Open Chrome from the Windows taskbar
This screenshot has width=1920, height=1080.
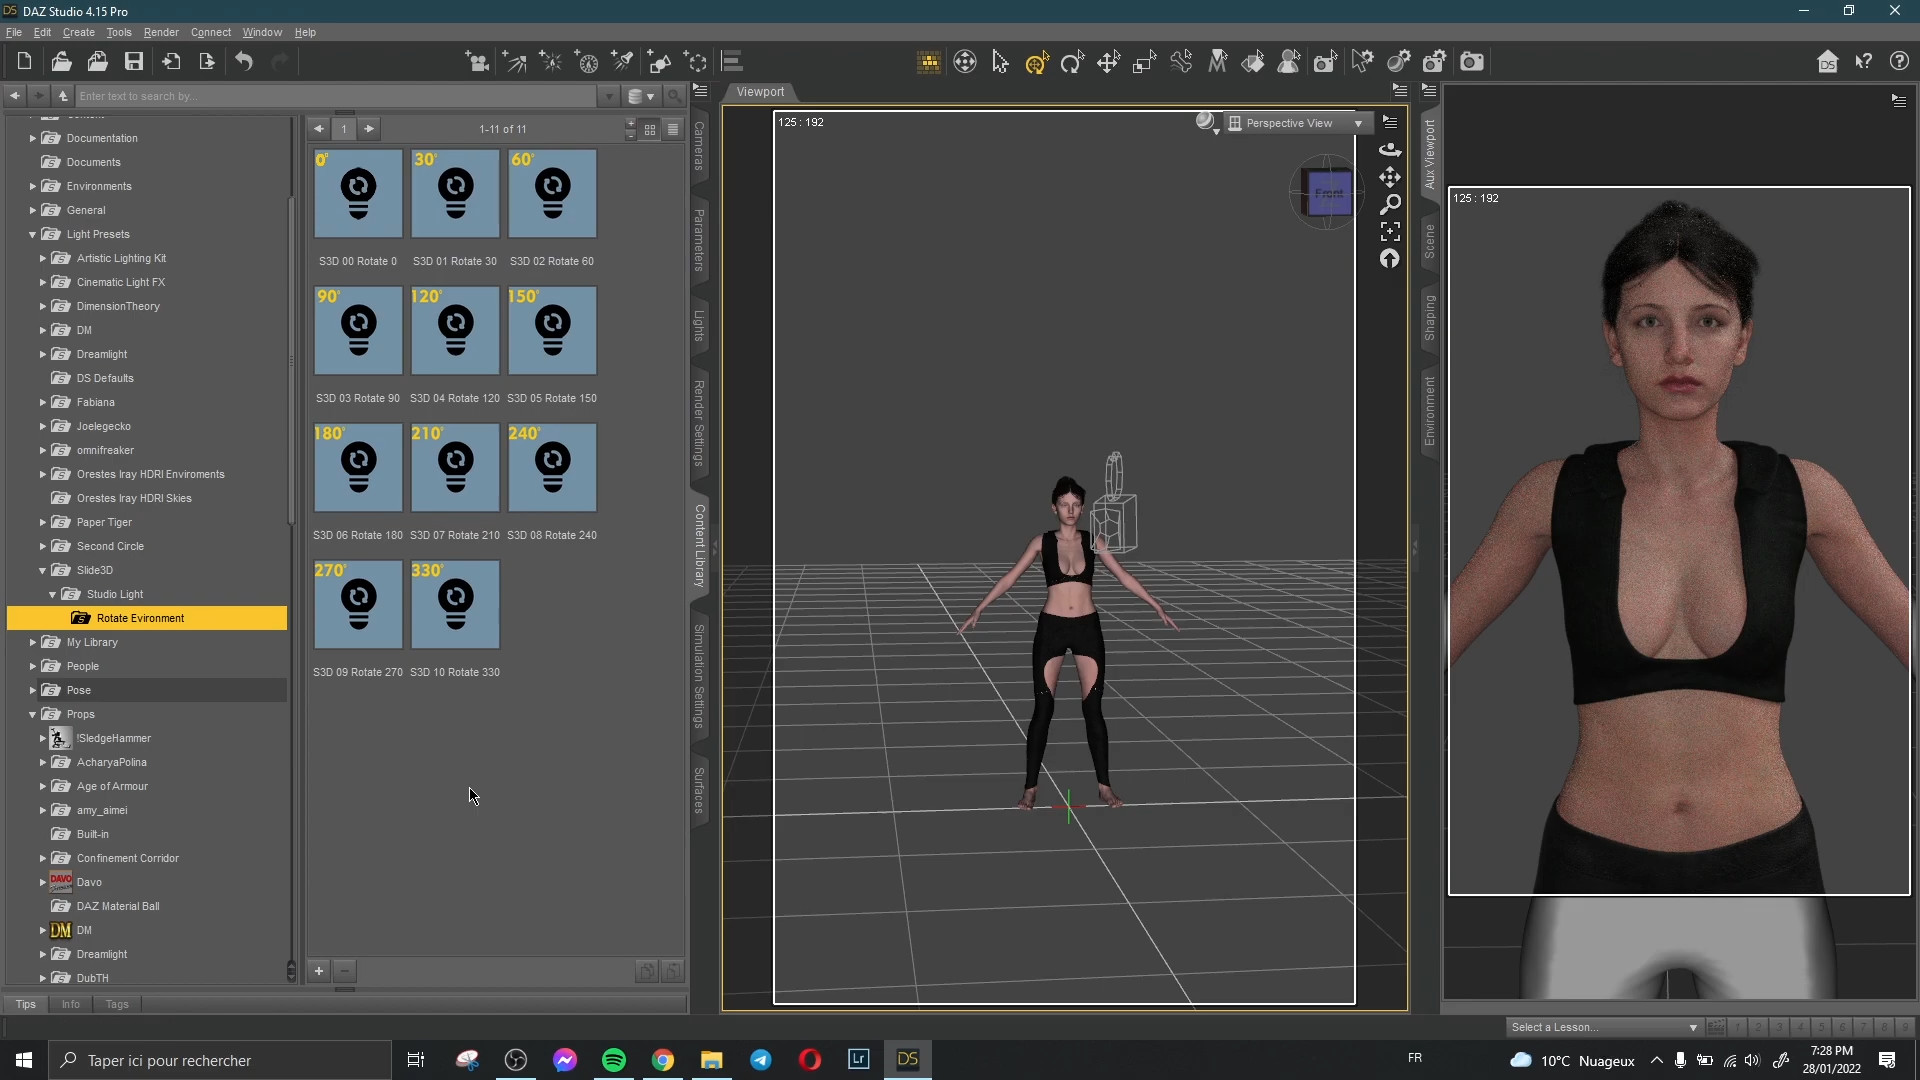pos(663,1060)
